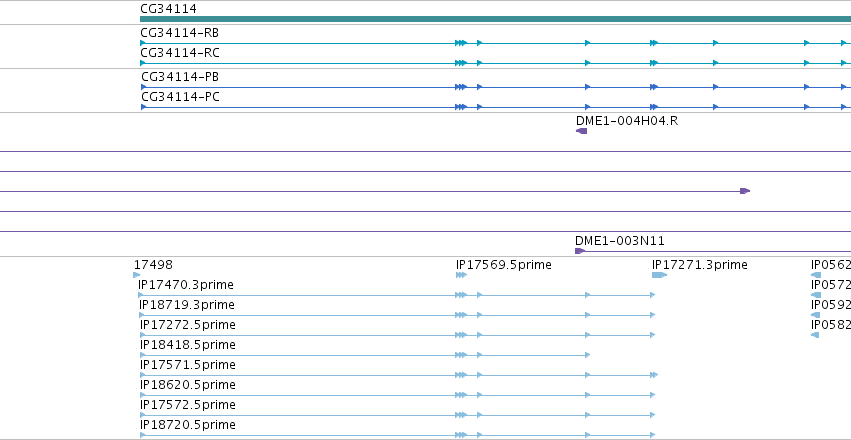Select the IP18418.5prime alignment line

pyautogui.click(x=365, y=355)
